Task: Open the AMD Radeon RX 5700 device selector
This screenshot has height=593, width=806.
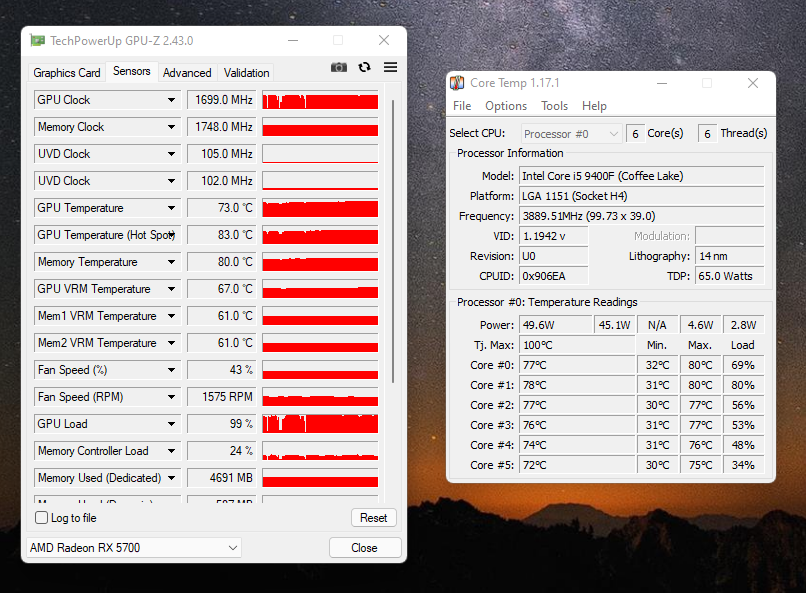Action: (134, 548)
